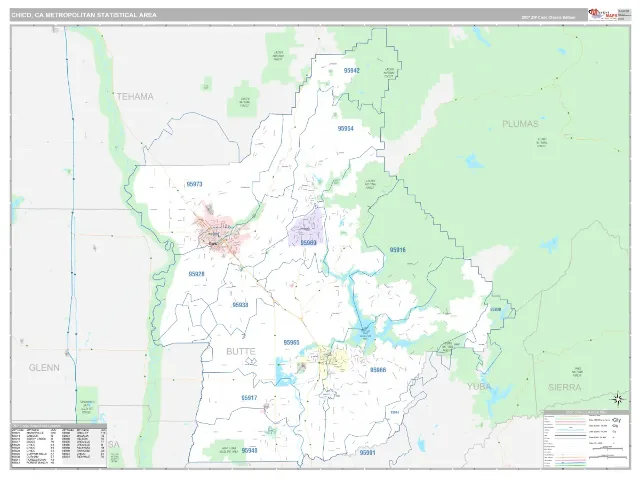This screenshot has height=480, width=640.
Task: Select the GLENN county label
Action: 44,368
